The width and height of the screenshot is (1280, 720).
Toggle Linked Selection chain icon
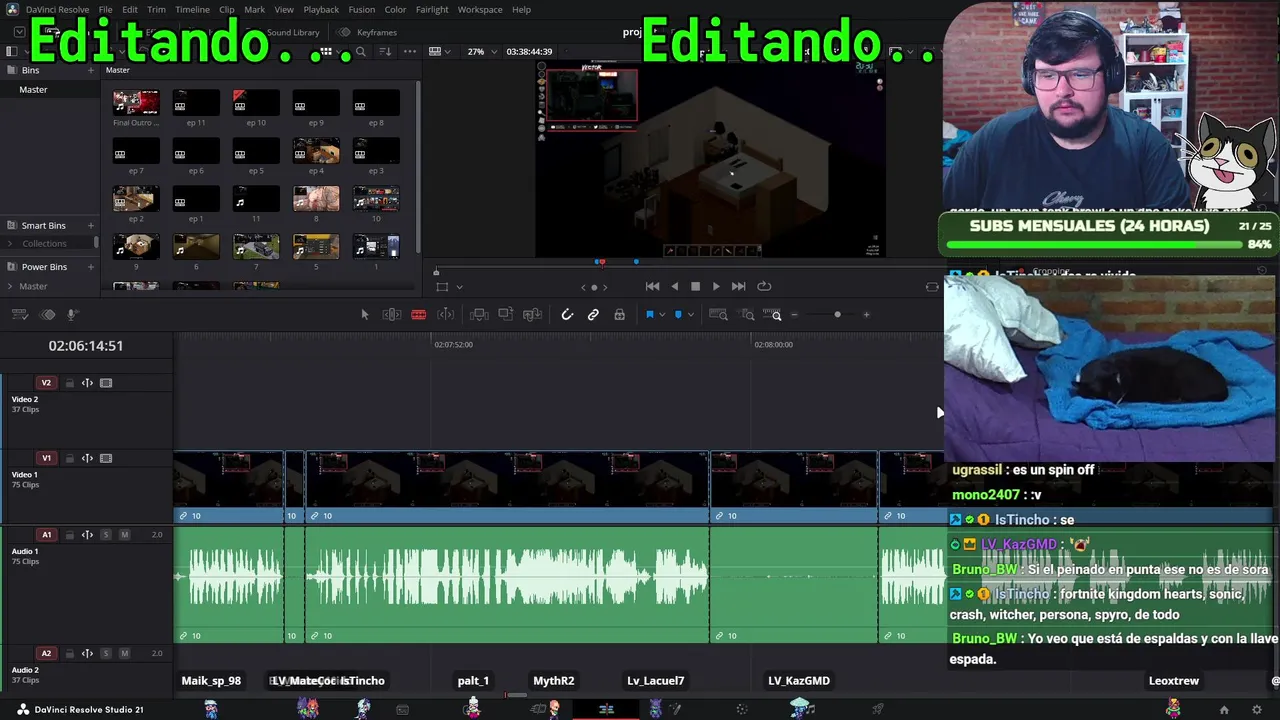[593, 315]
